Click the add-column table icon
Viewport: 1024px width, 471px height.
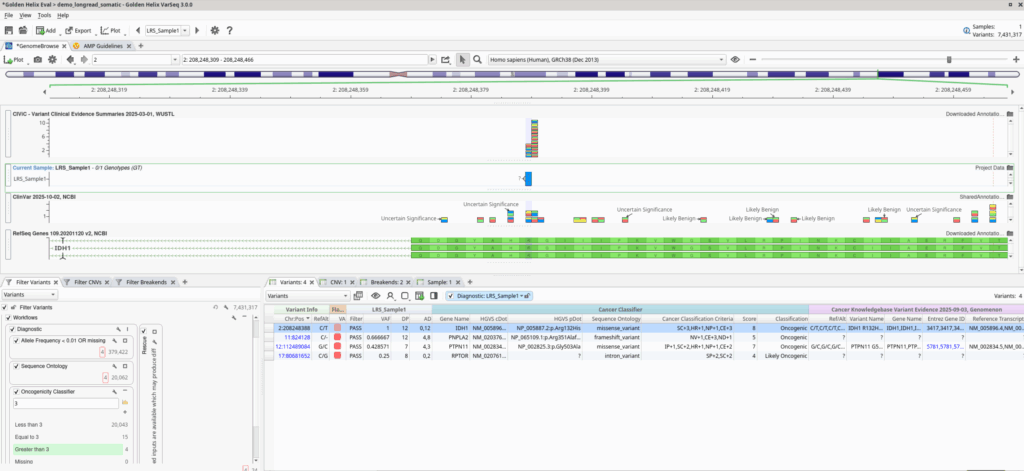click(419, 295)
